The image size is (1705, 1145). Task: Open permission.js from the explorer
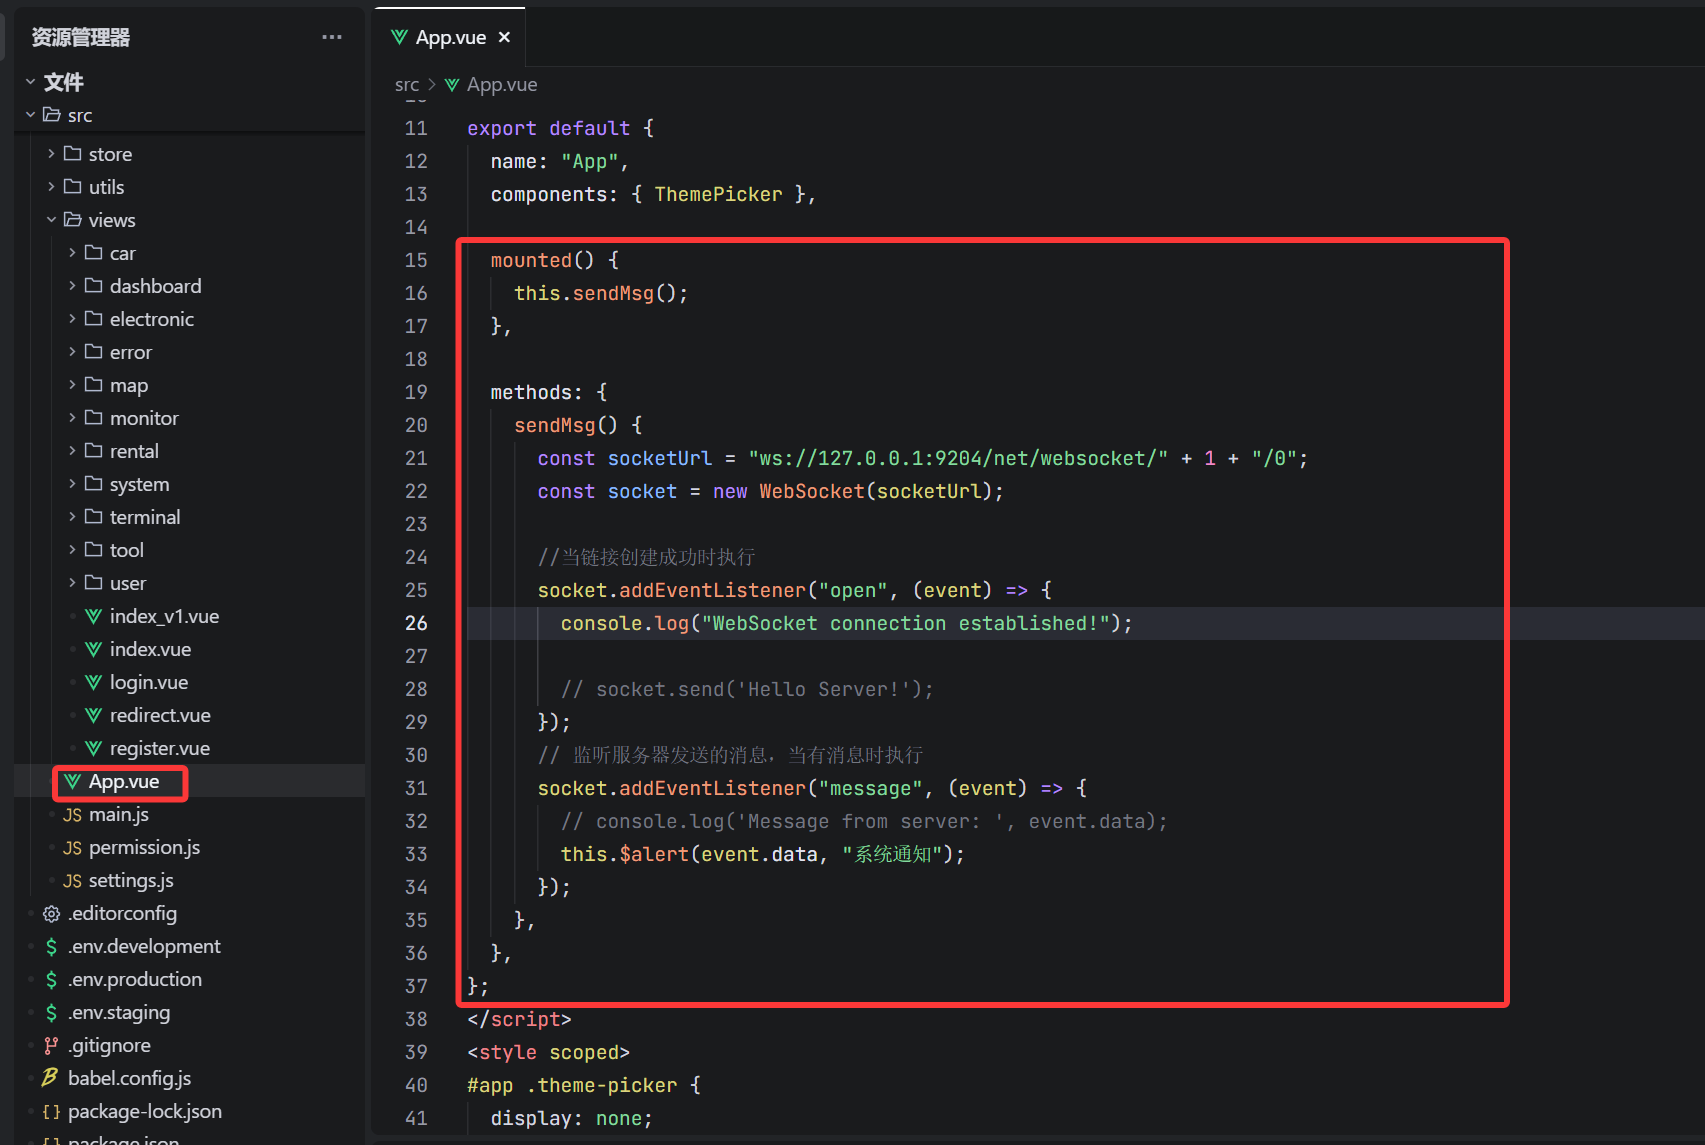[x=144, y=847]
